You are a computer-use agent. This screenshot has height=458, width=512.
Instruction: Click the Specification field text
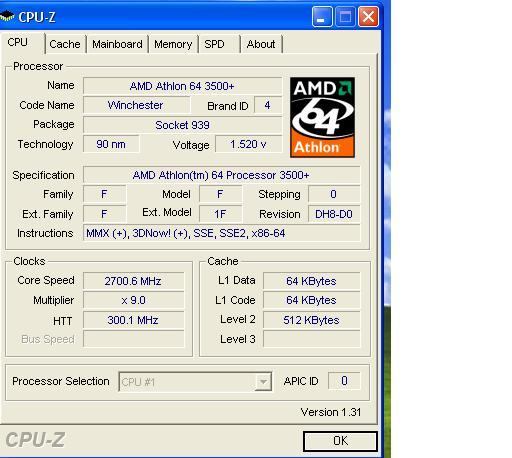tap(221, 175)
